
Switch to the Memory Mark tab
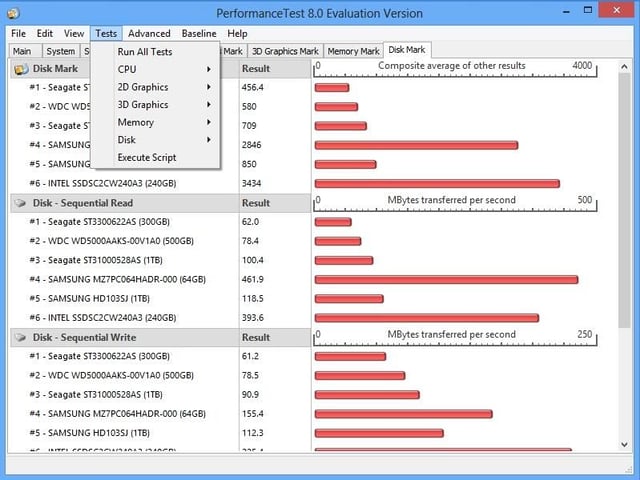pyautogui.click(x=353, y=51)
